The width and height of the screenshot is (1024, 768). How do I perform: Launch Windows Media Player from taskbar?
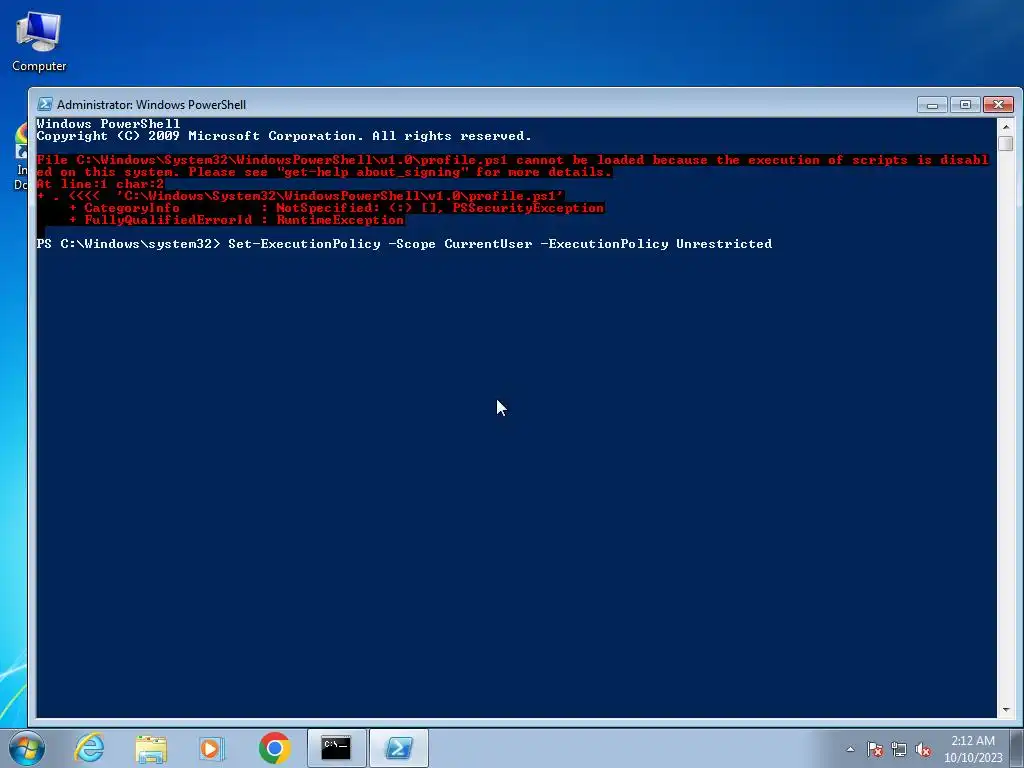click(212, 748)
